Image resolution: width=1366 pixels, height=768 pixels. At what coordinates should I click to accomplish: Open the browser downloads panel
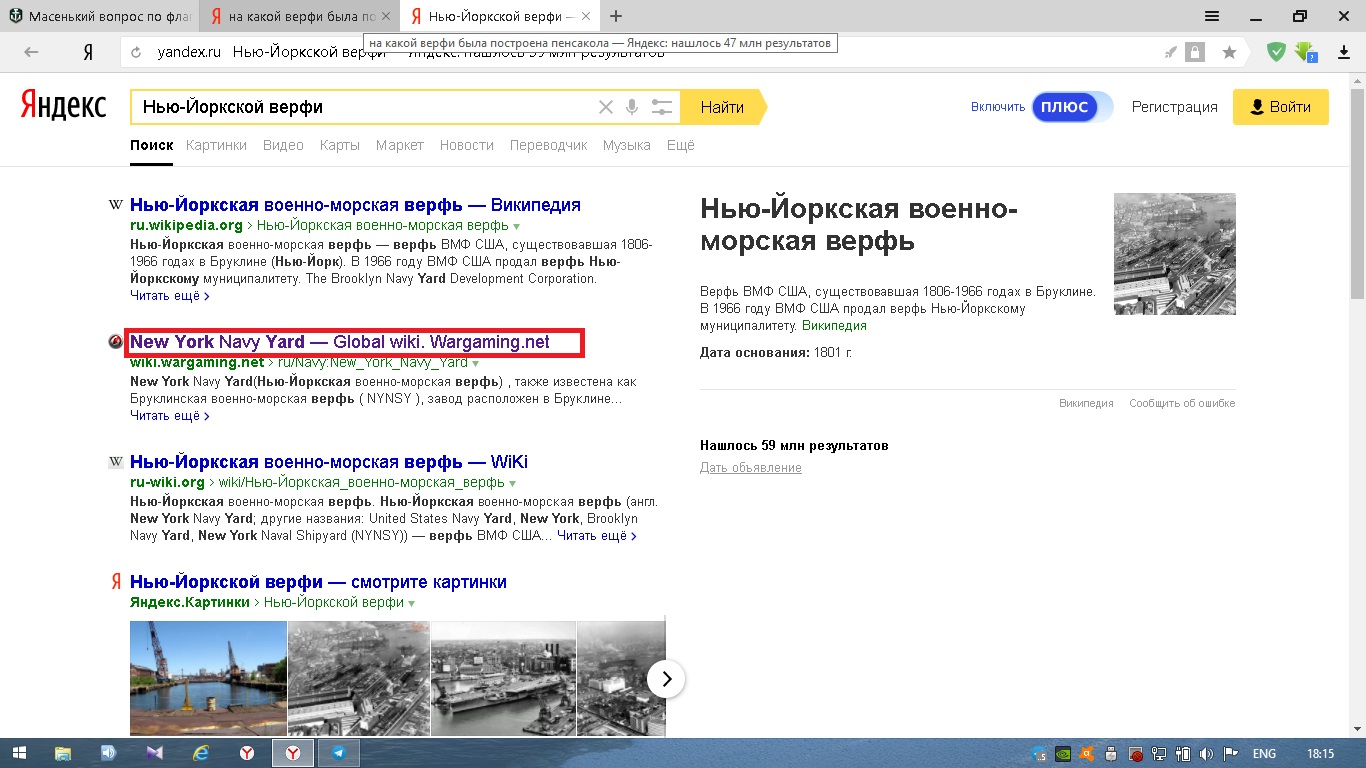click(x=1344, y=52)
